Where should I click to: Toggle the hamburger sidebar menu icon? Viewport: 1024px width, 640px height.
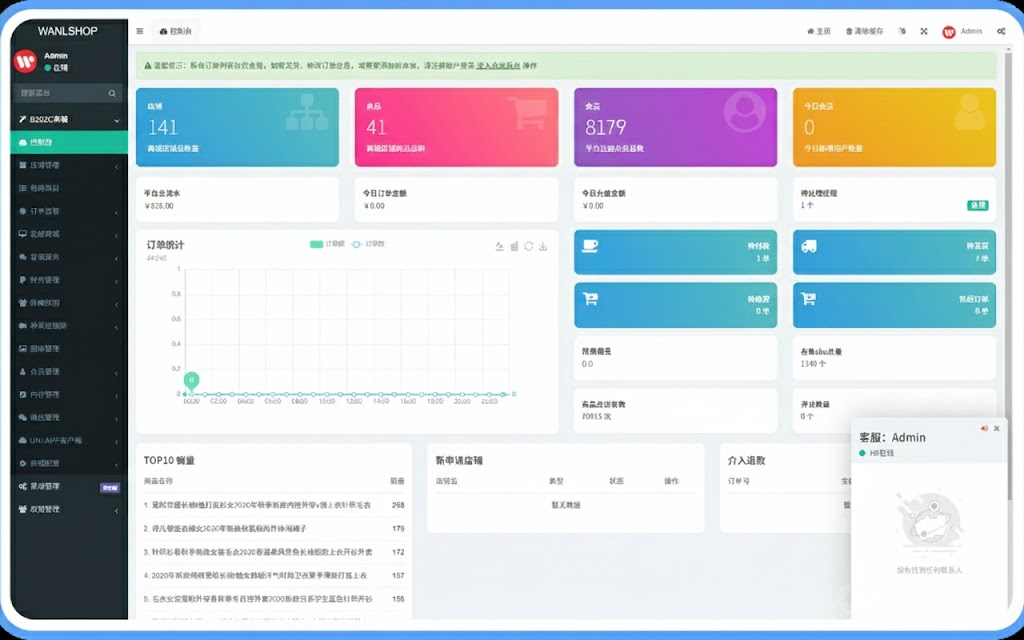139,31
